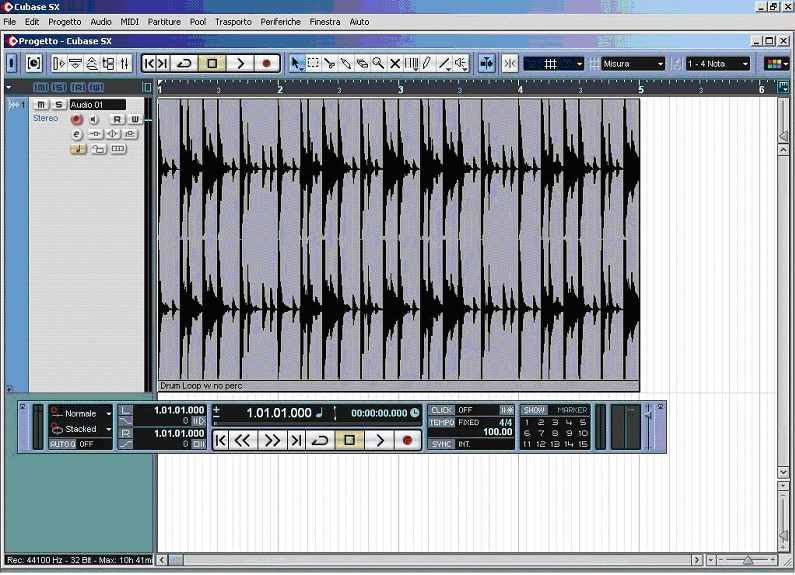Click the horizontal zoom slider at bottom right

[746, 560]
